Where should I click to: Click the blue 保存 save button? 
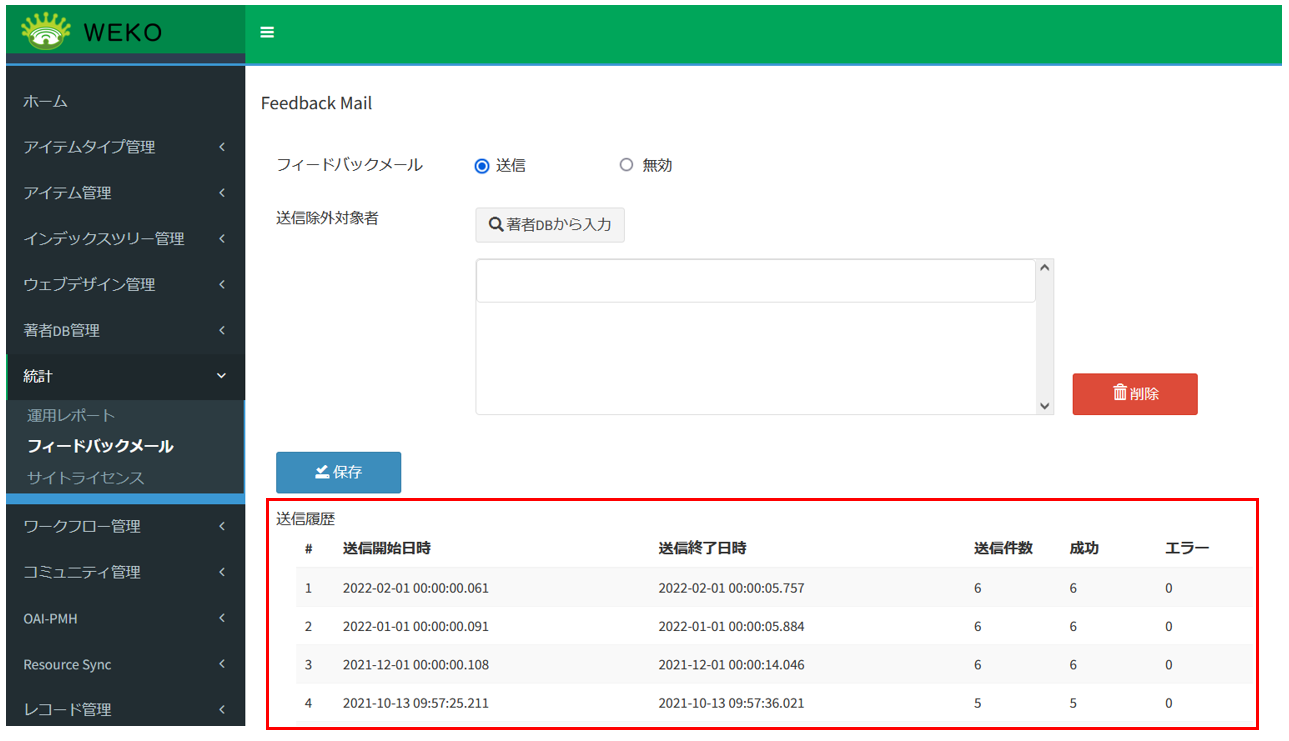click(x=338, y=472)
